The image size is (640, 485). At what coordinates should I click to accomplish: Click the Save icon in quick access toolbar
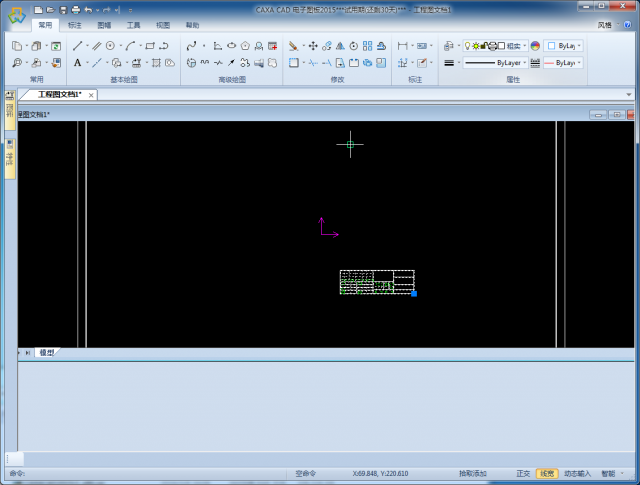point(62,9)
